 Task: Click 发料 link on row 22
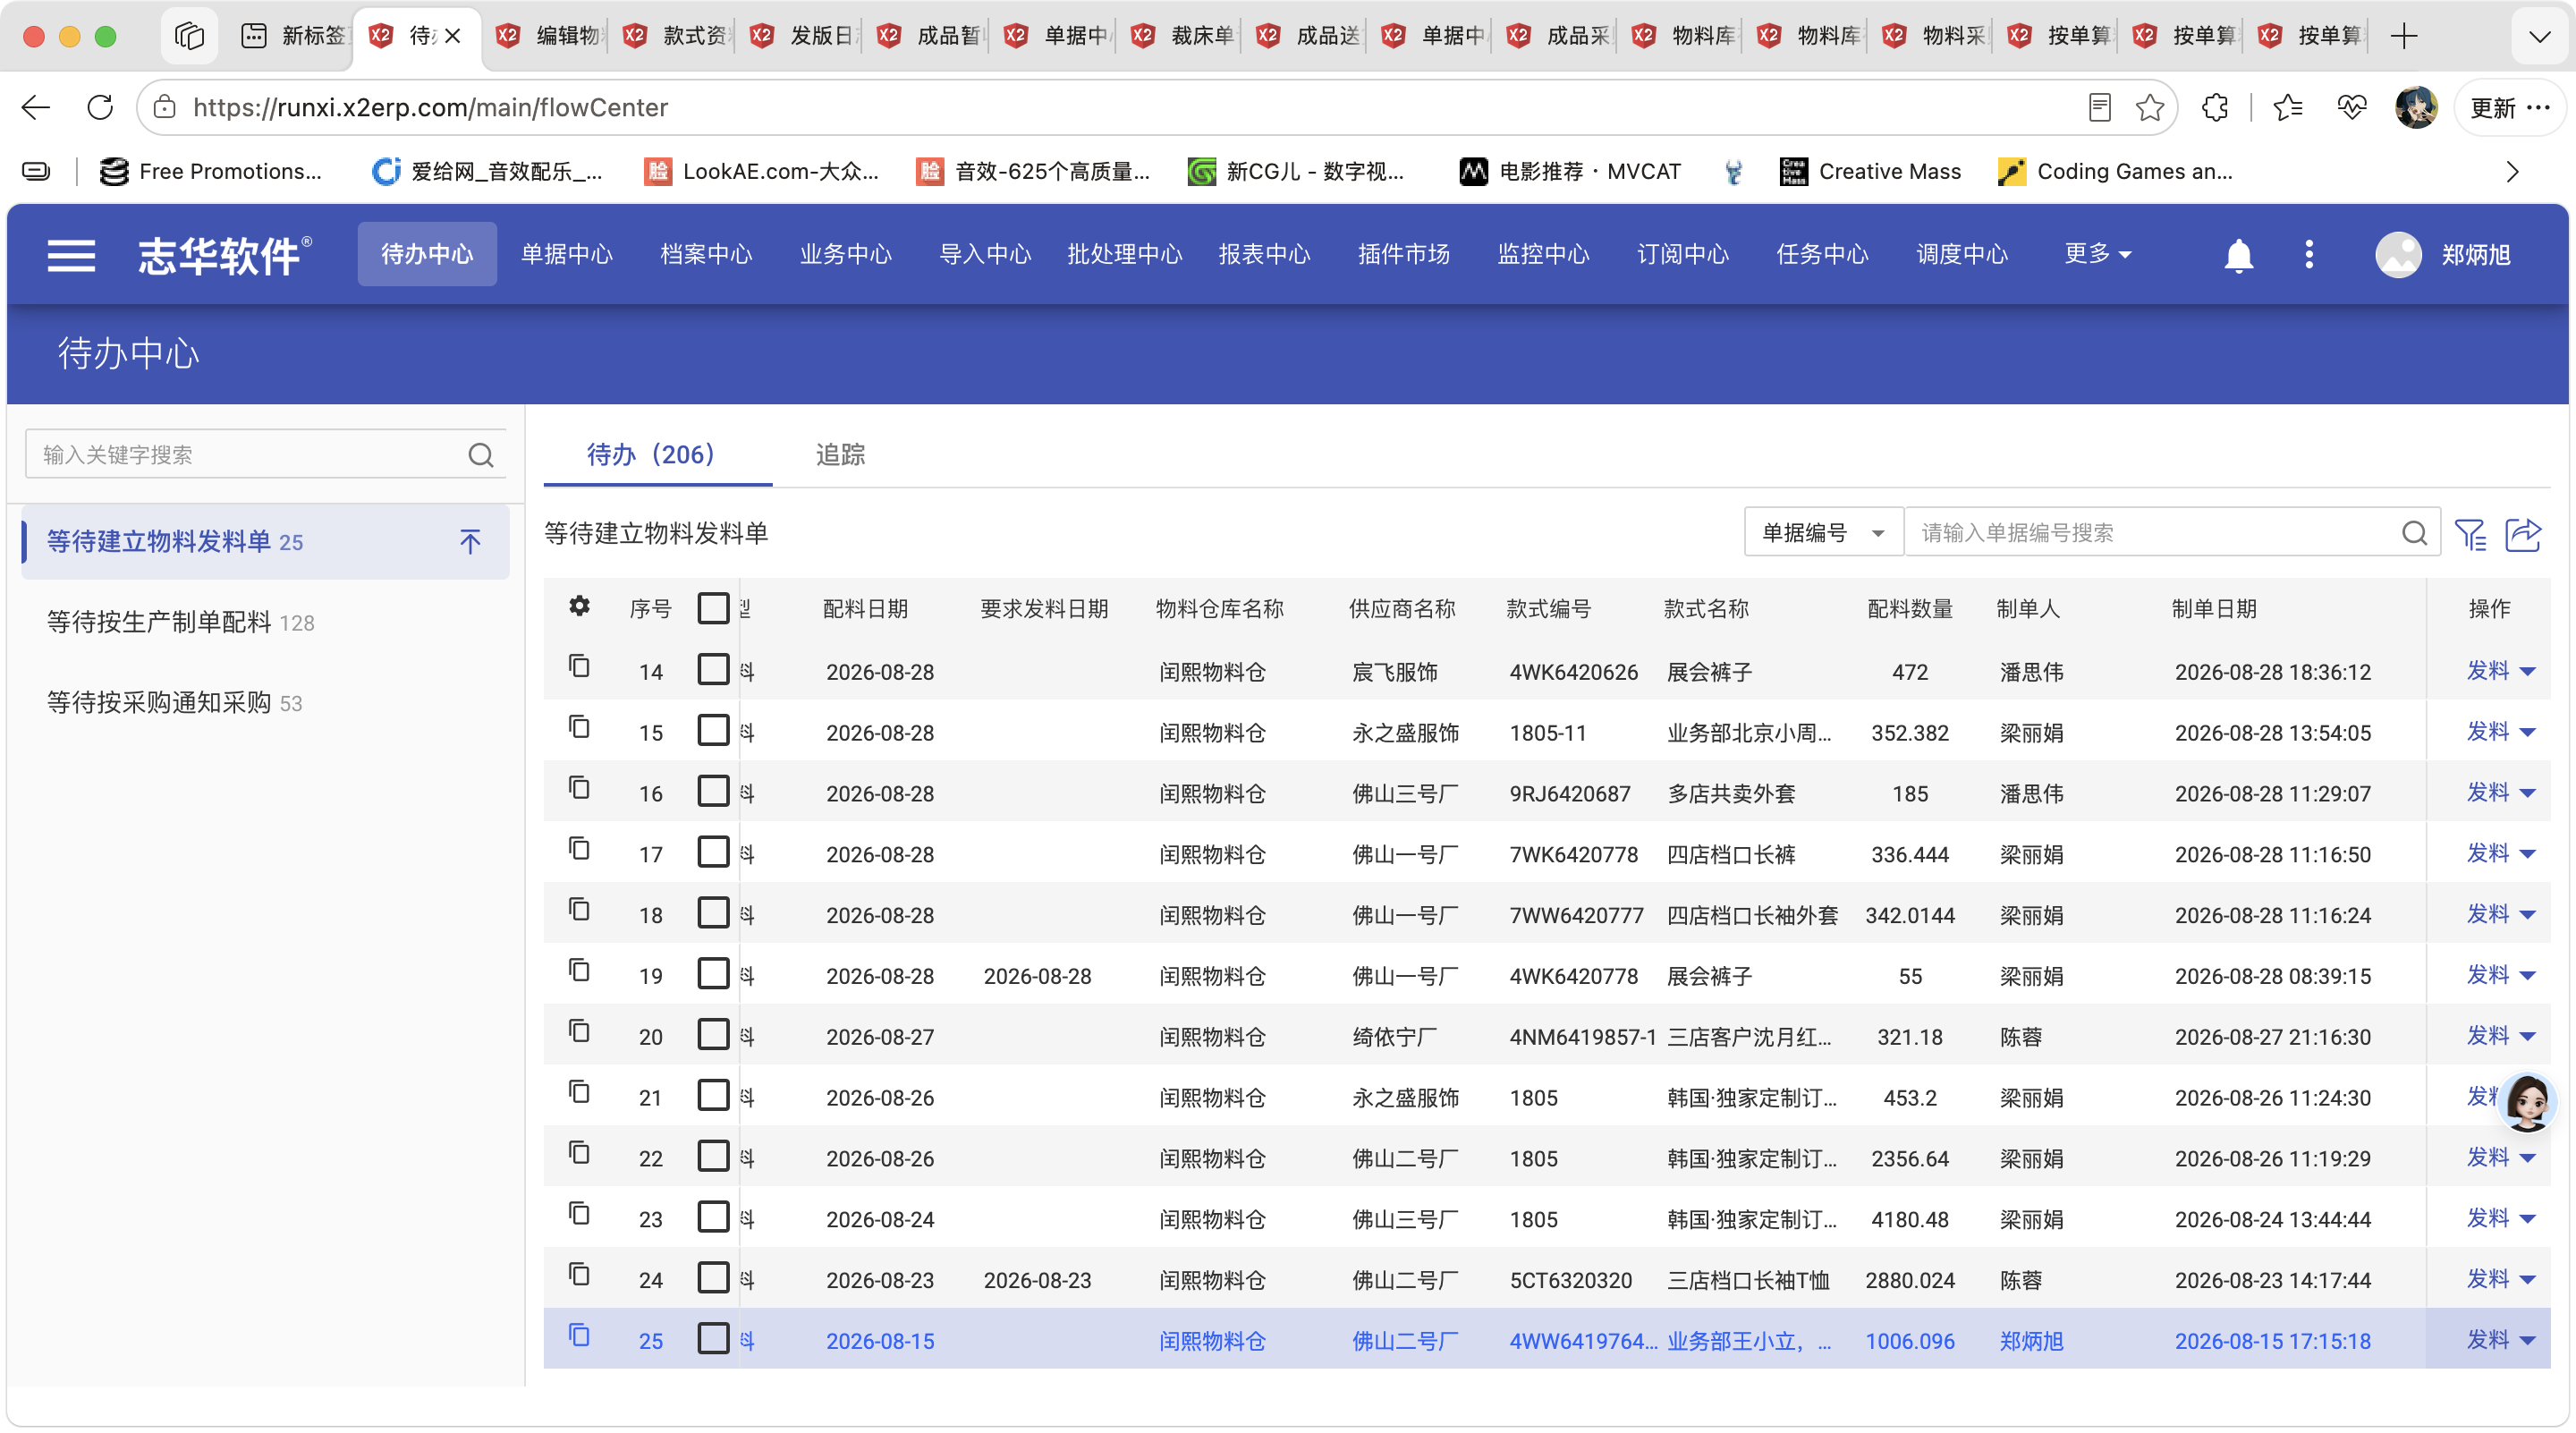pyautogui.click(x=2488, y=1157)
